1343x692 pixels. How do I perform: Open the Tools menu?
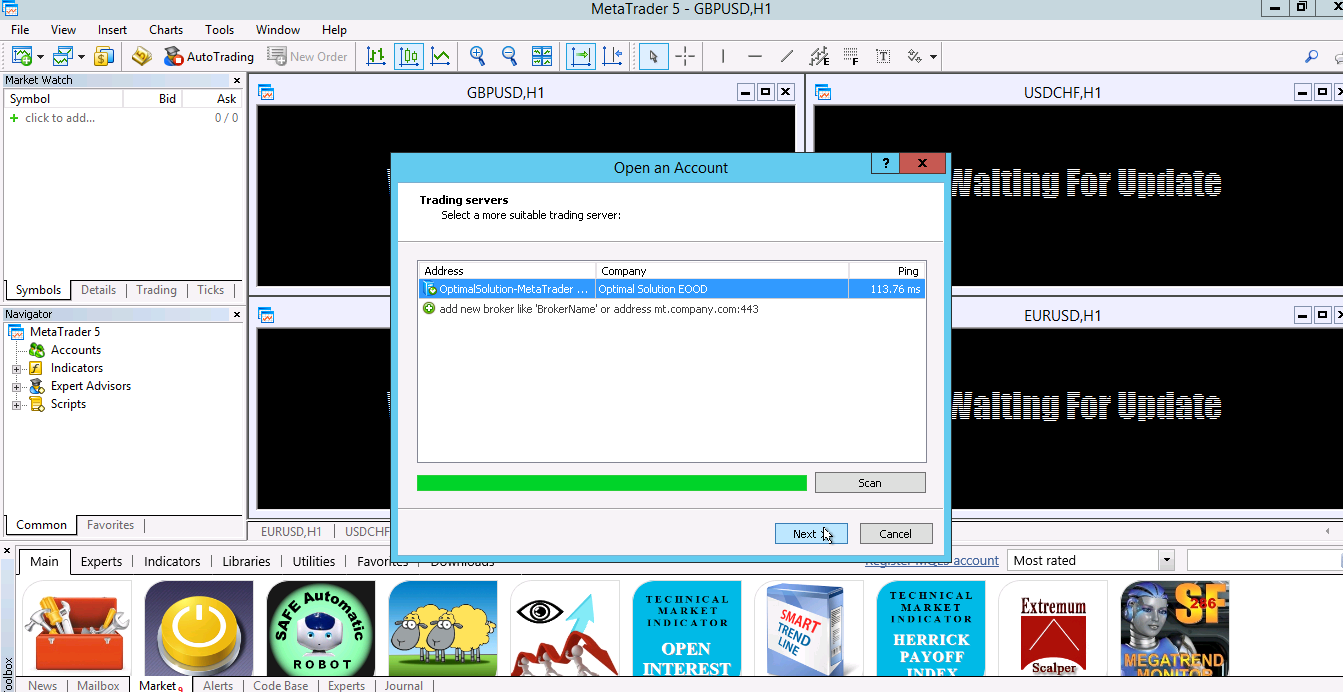tap(219, 30)
